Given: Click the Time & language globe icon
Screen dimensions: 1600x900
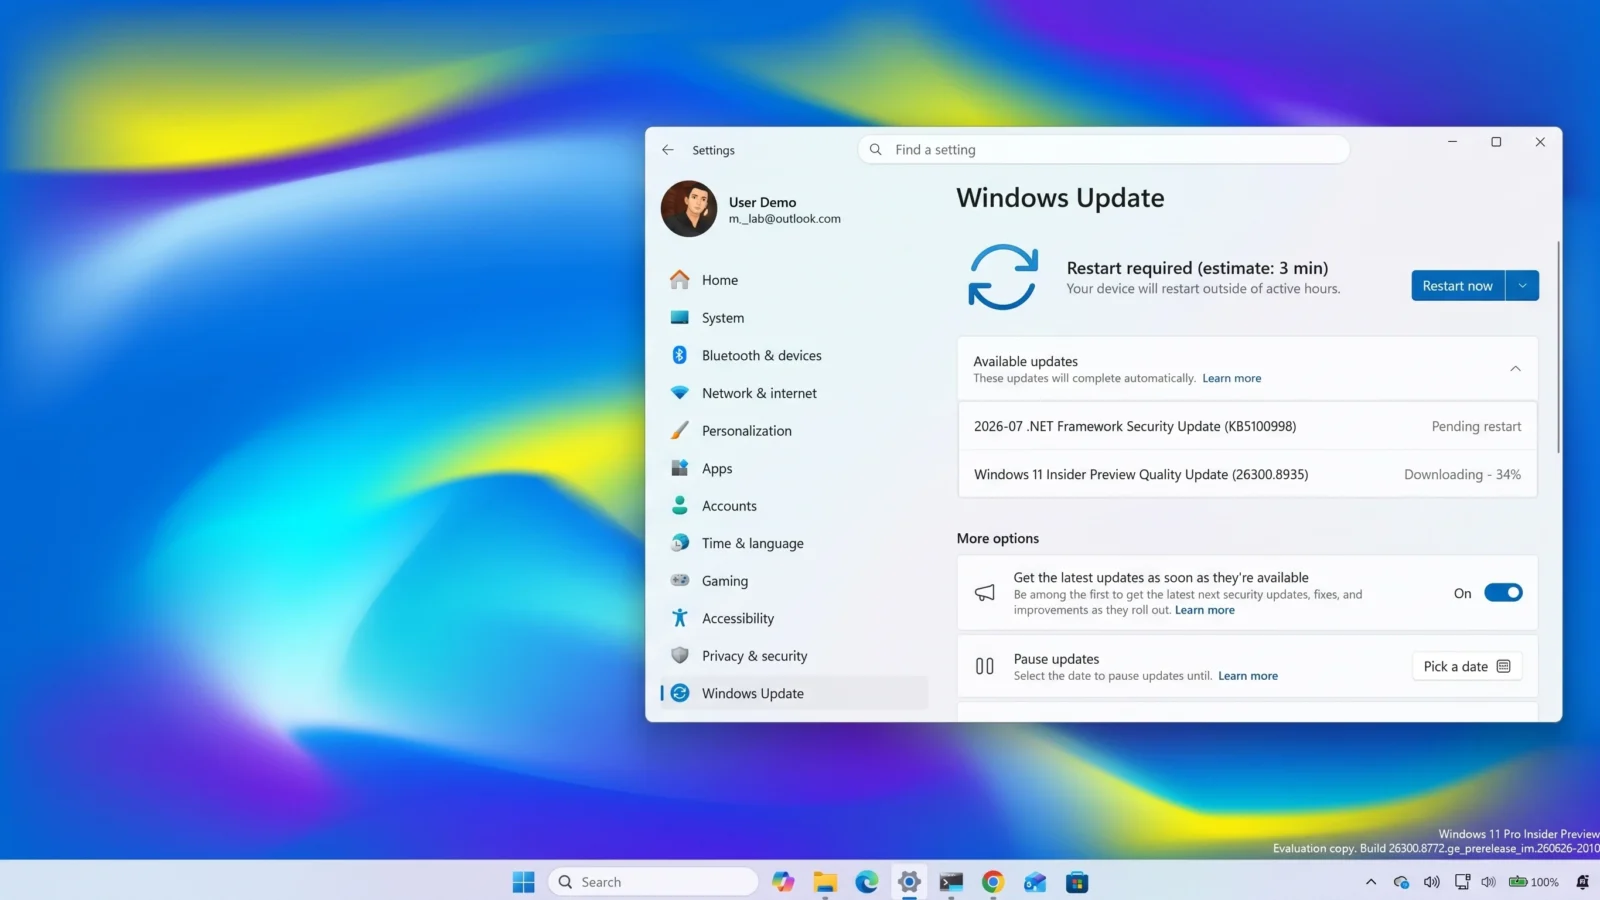Looking at the screenshot, I should click(680, 543).
